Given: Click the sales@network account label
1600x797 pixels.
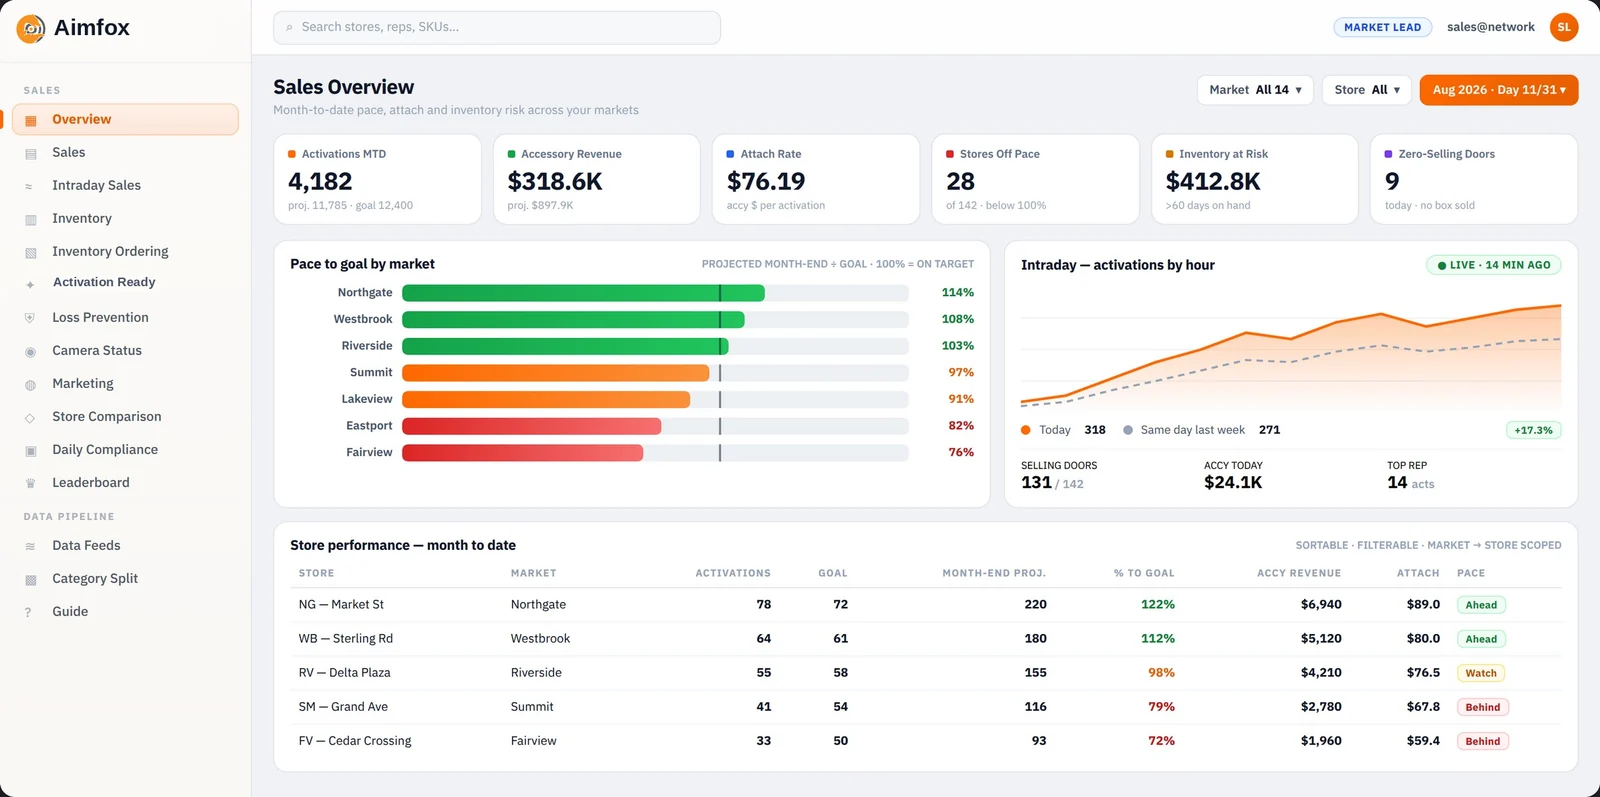Looking at the screenshot, I should [x=1490, y=27].
